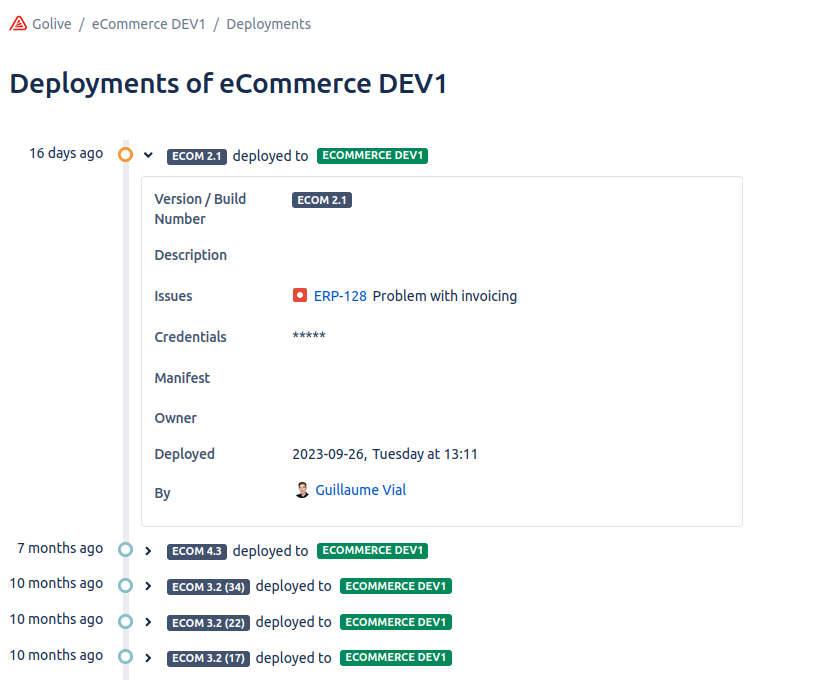The image size is (829, 680).
Task: Click Guillaume Vial's avatar picture
Action: click(x=302, y=490)
